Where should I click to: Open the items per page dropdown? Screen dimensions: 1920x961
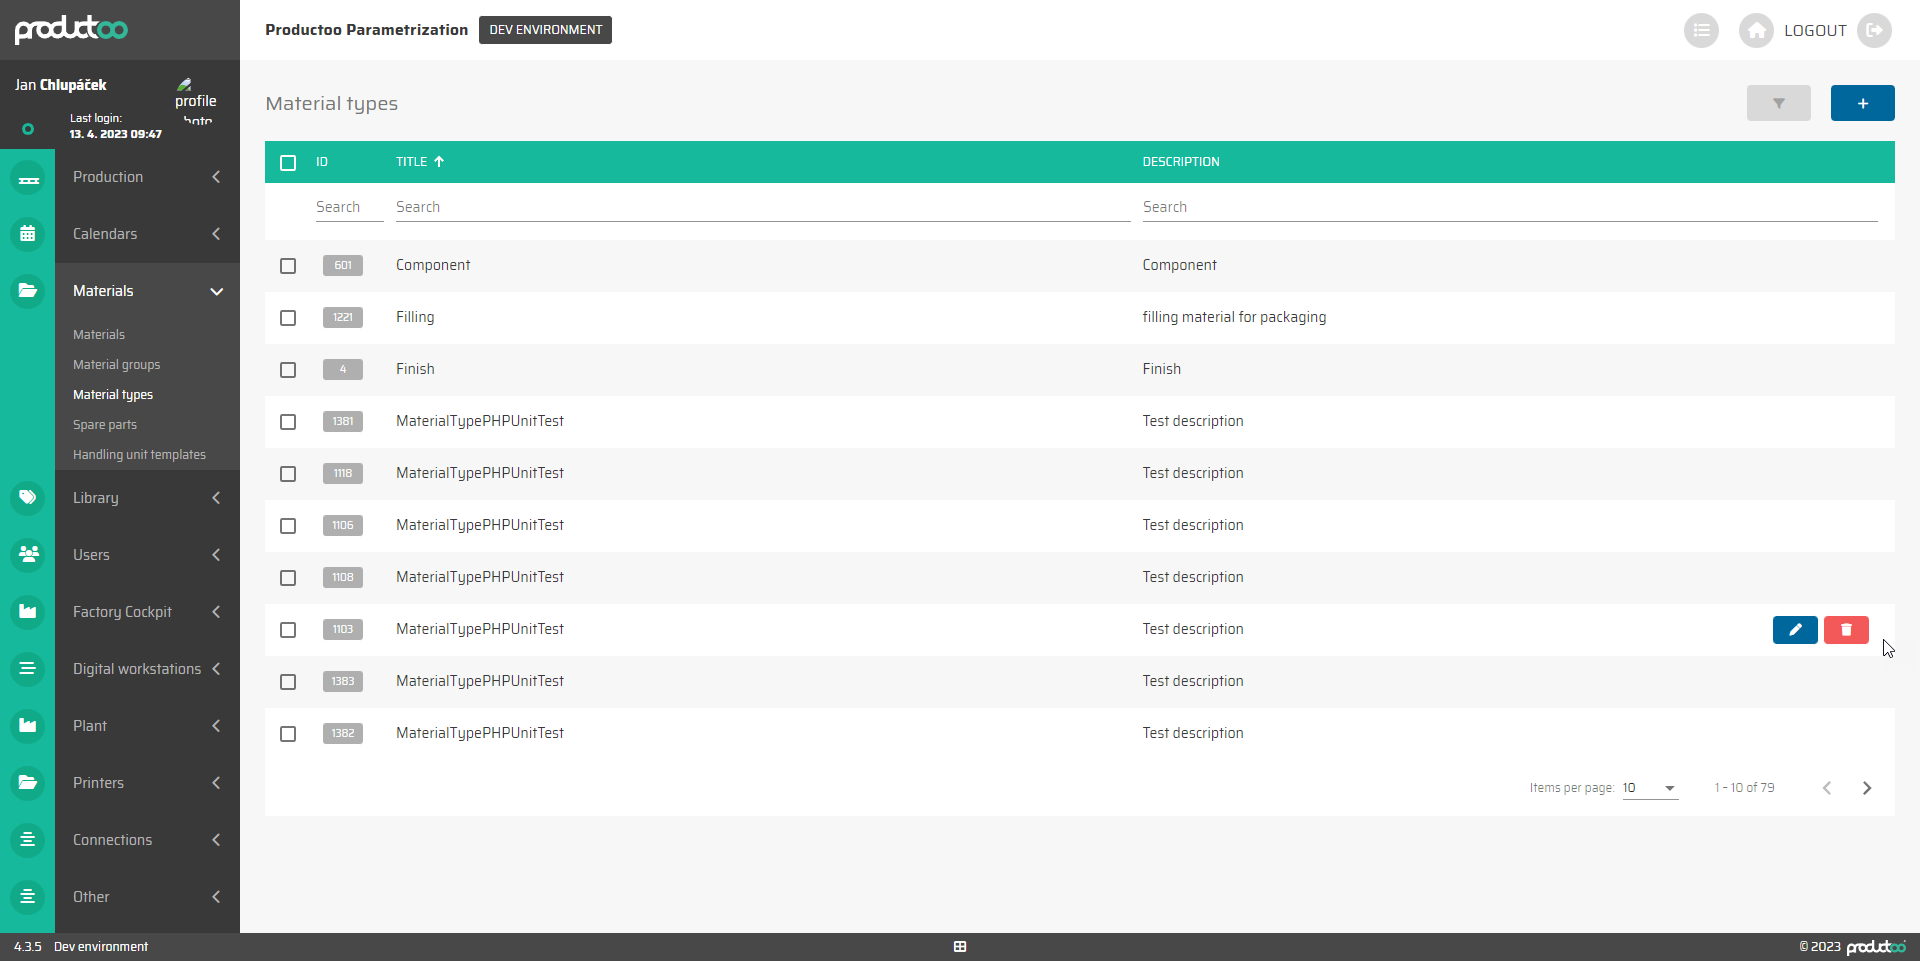pos(1649,788)
